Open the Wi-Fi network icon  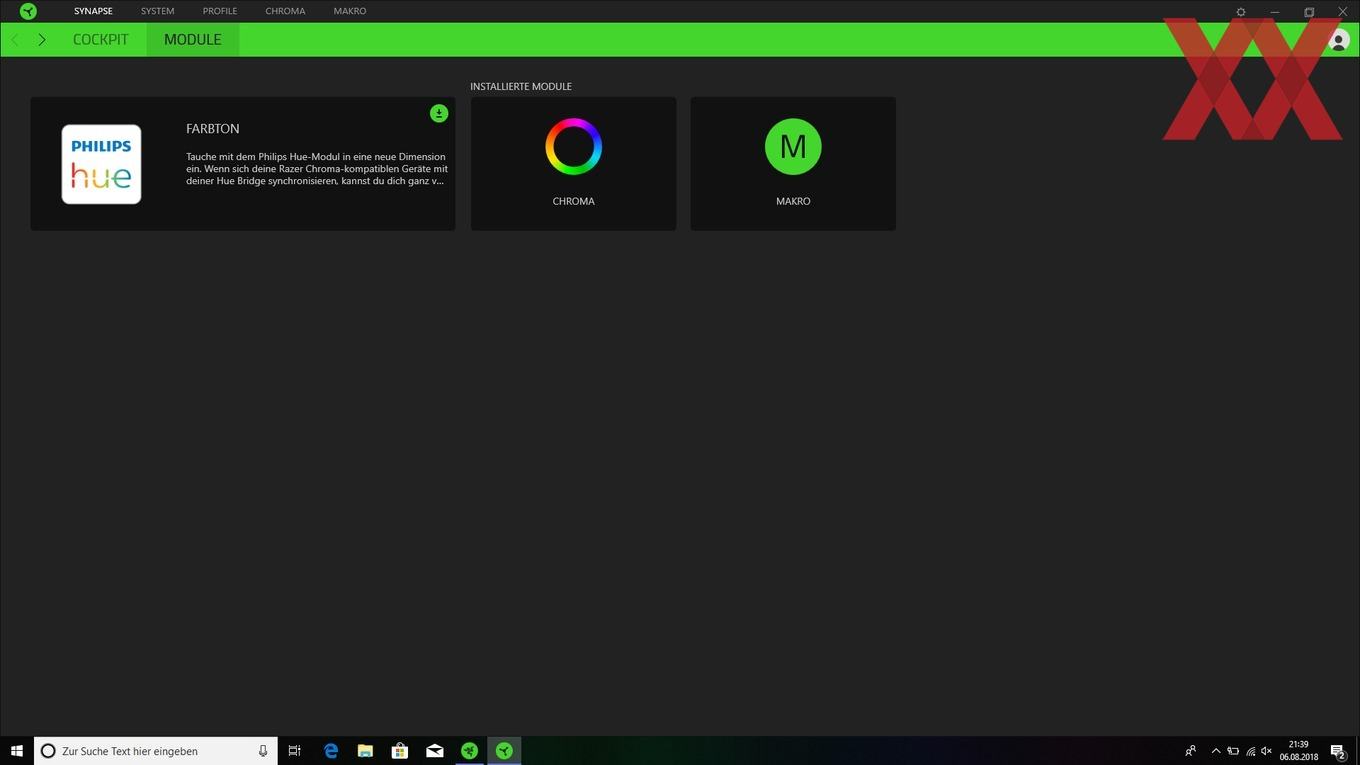point(1250,751)
